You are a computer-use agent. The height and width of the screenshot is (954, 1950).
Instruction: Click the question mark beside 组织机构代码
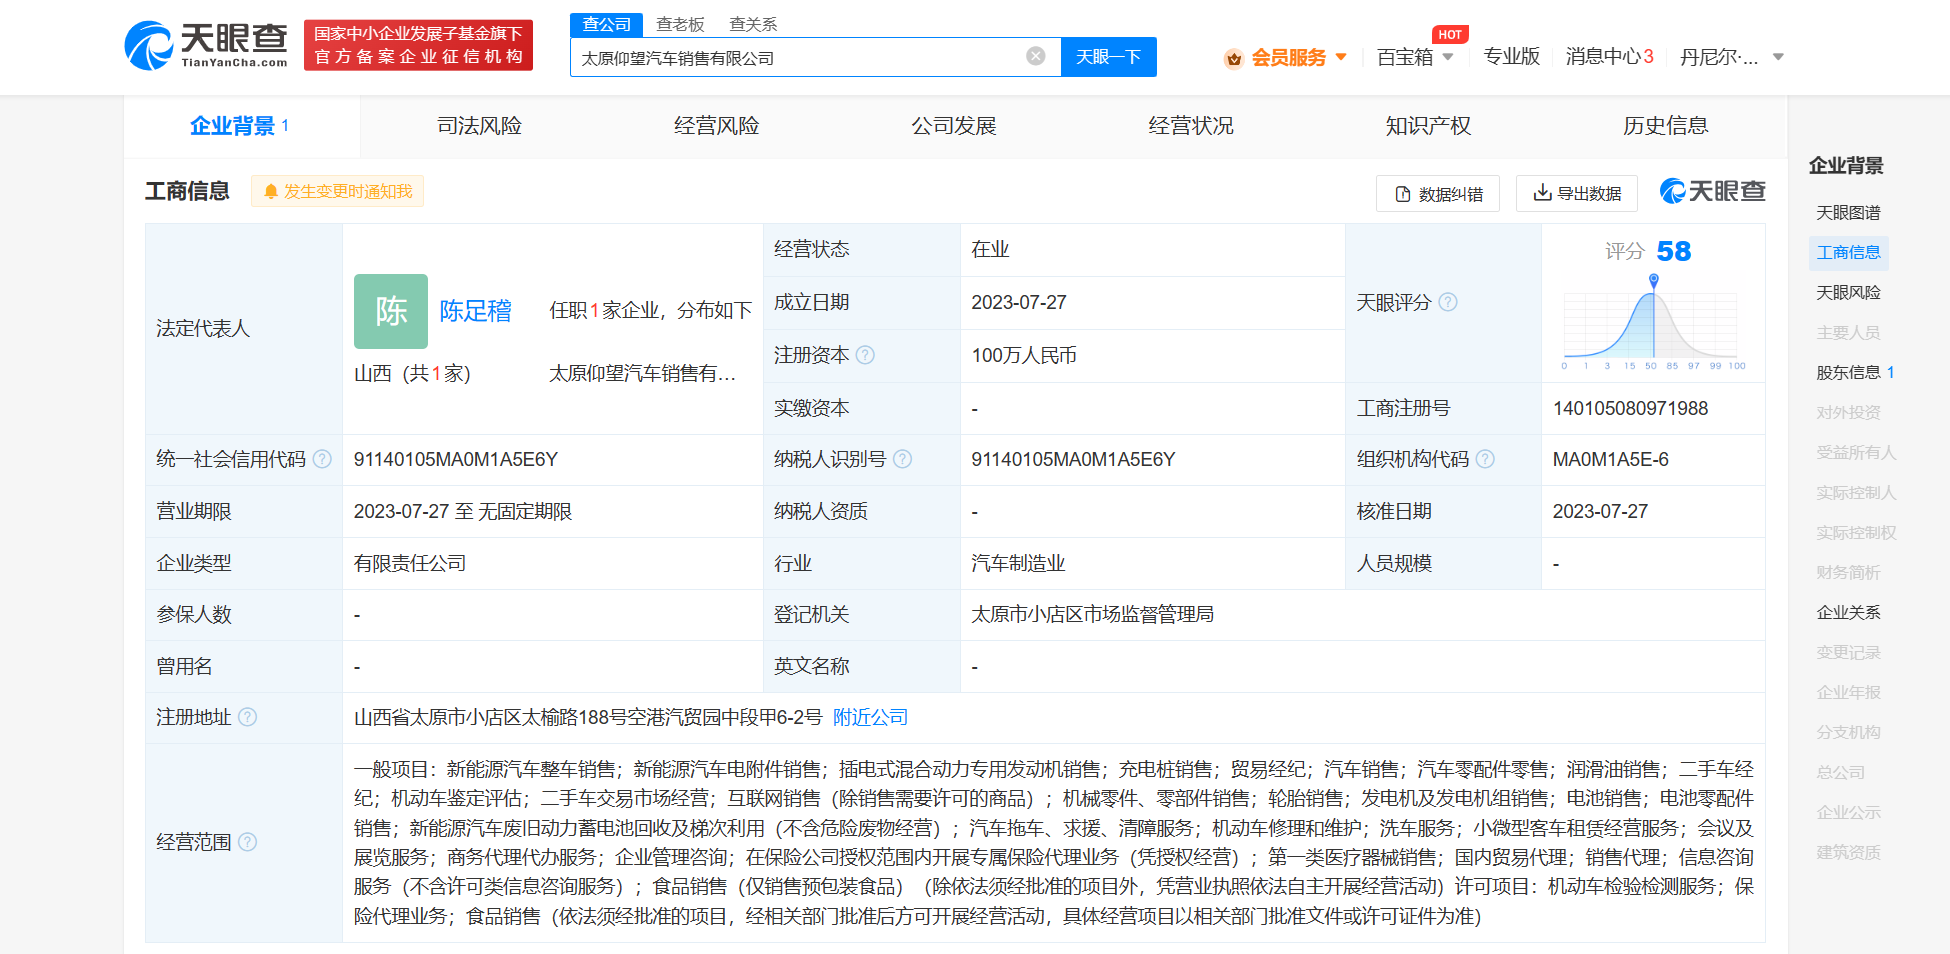1487,459
